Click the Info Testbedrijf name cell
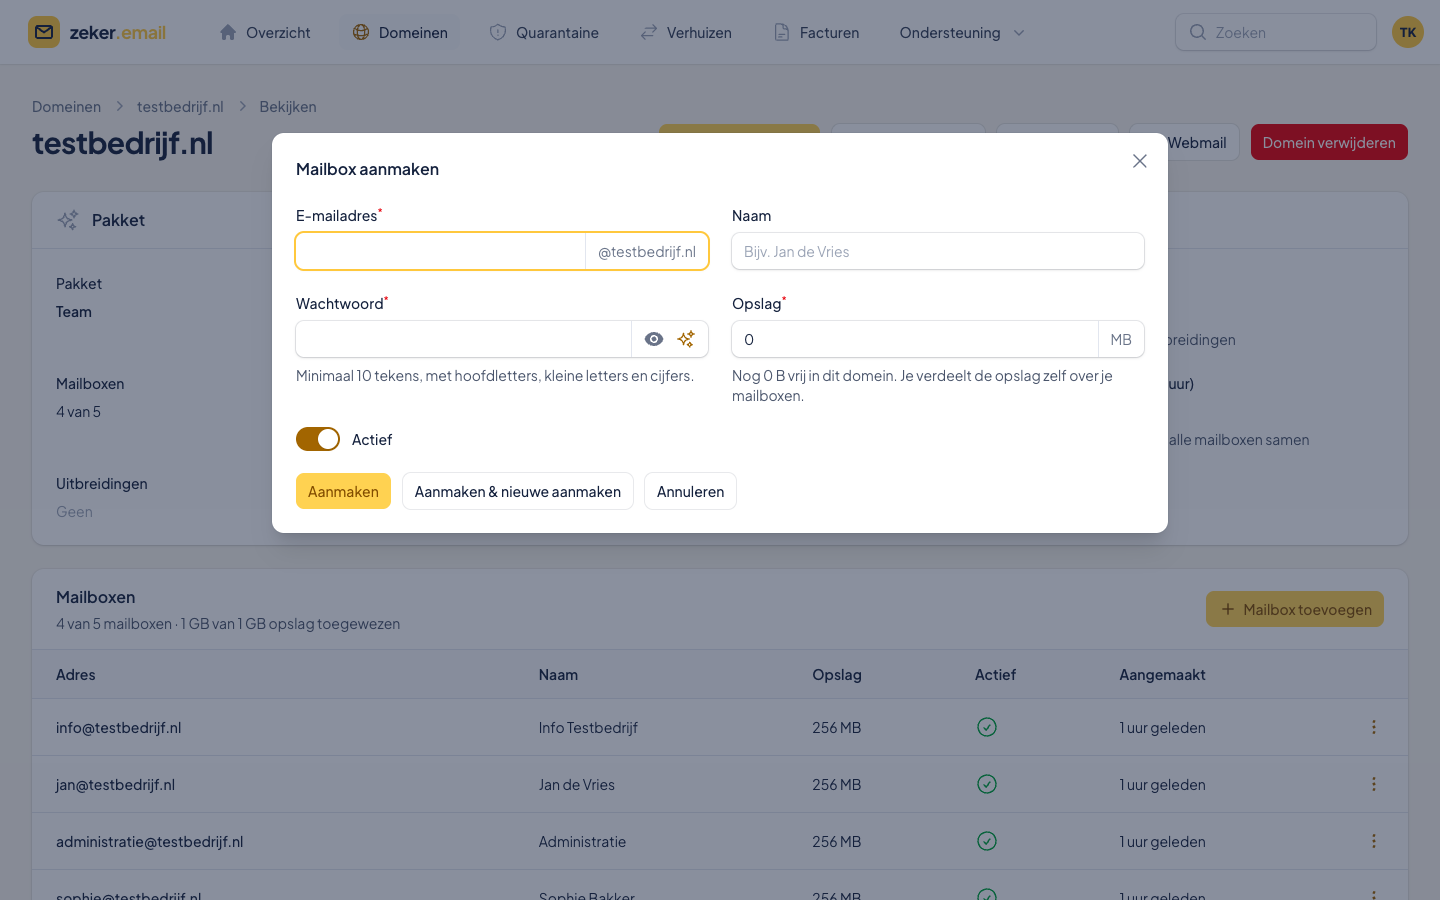Viewport: 1440px width, 900px height. 588,728
